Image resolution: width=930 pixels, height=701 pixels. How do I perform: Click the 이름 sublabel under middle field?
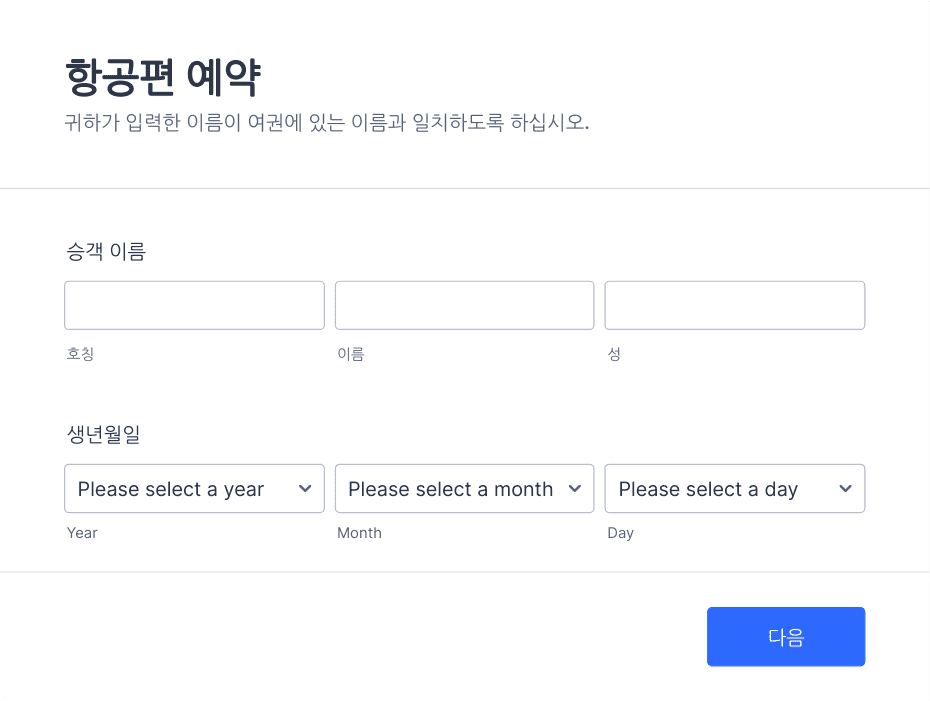click(351, 354)
